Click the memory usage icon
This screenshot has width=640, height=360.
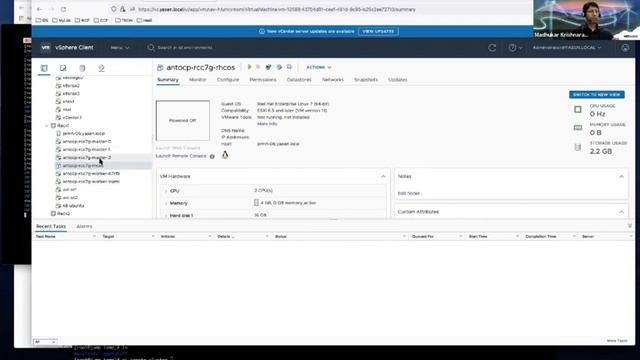tap(578, 128)
